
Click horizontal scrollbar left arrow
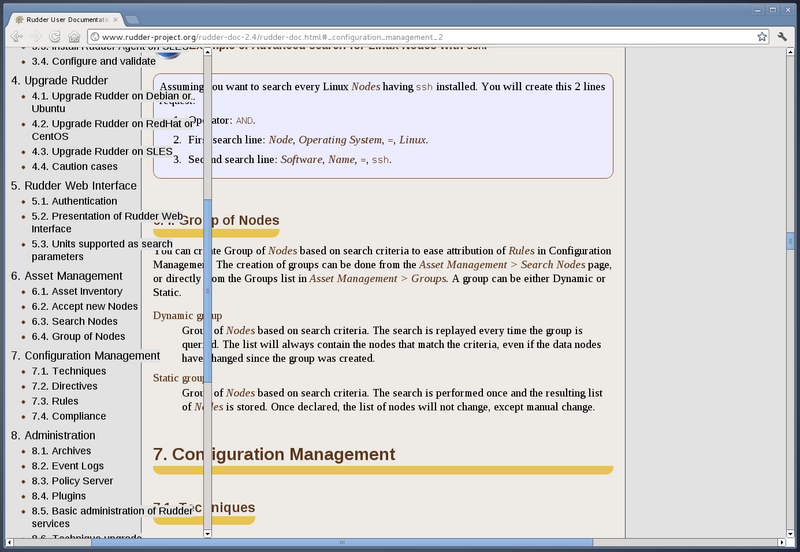tap(9, 542)
